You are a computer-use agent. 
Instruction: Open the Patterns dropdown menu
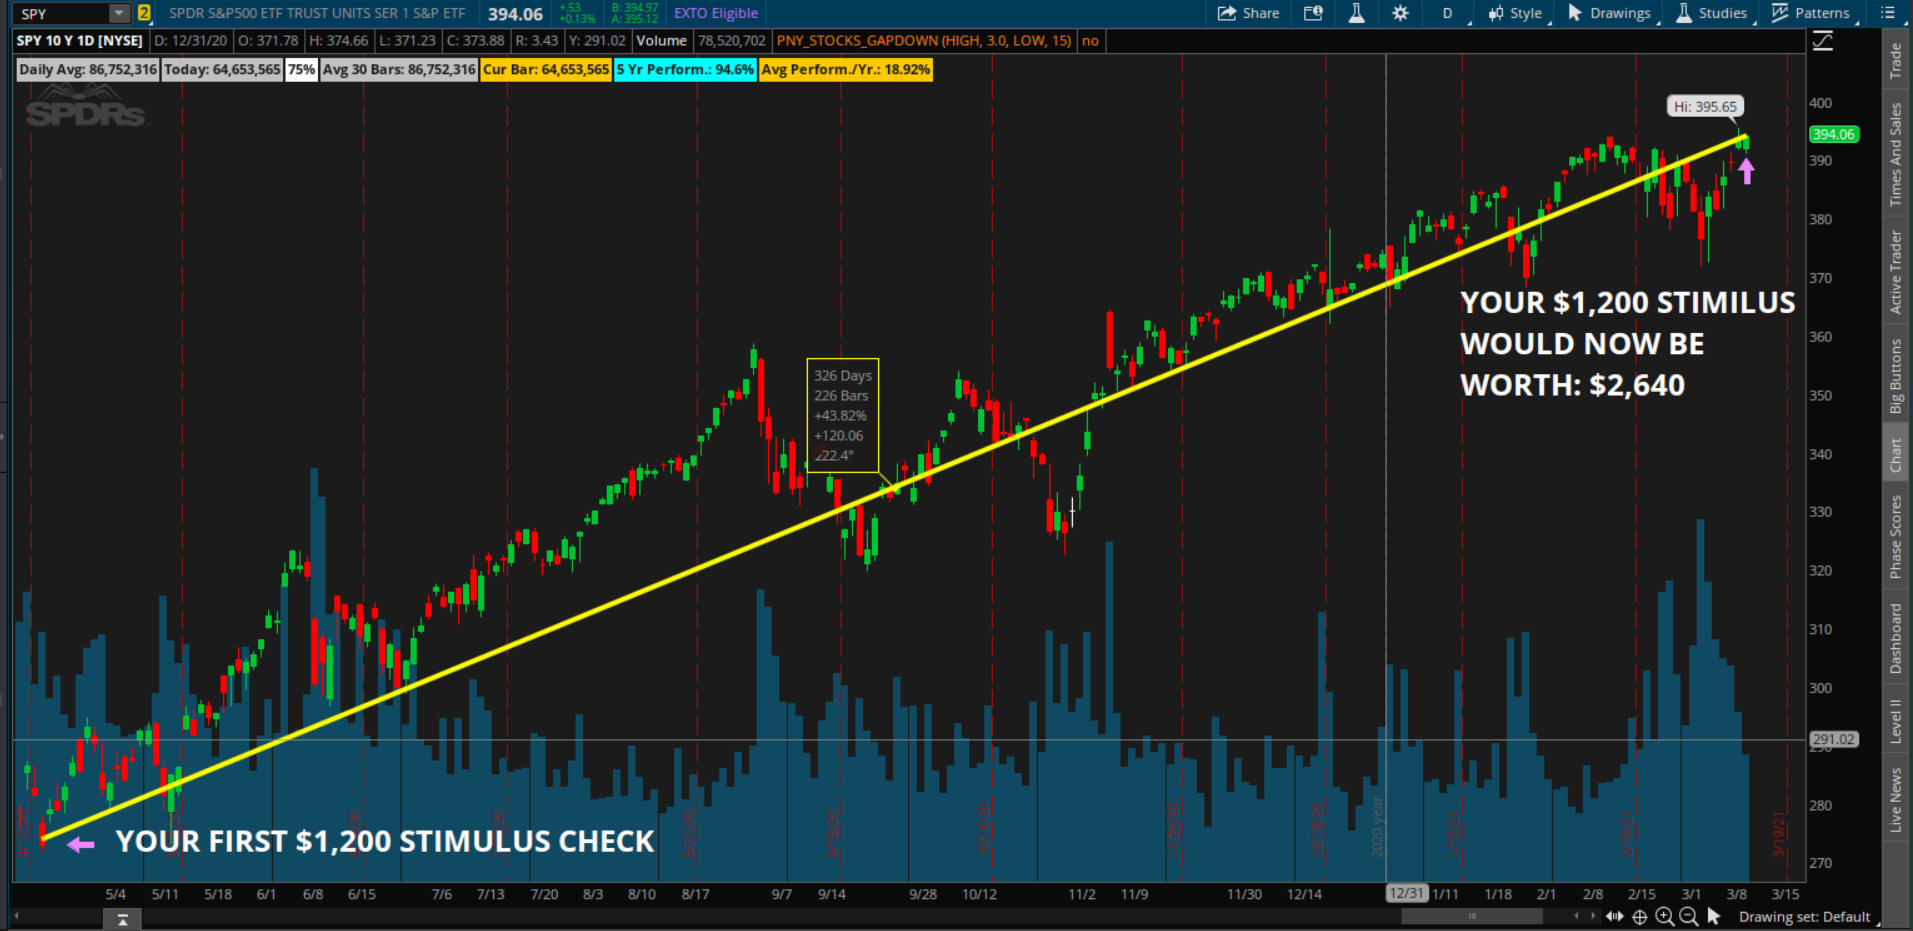coord(1812,13)
